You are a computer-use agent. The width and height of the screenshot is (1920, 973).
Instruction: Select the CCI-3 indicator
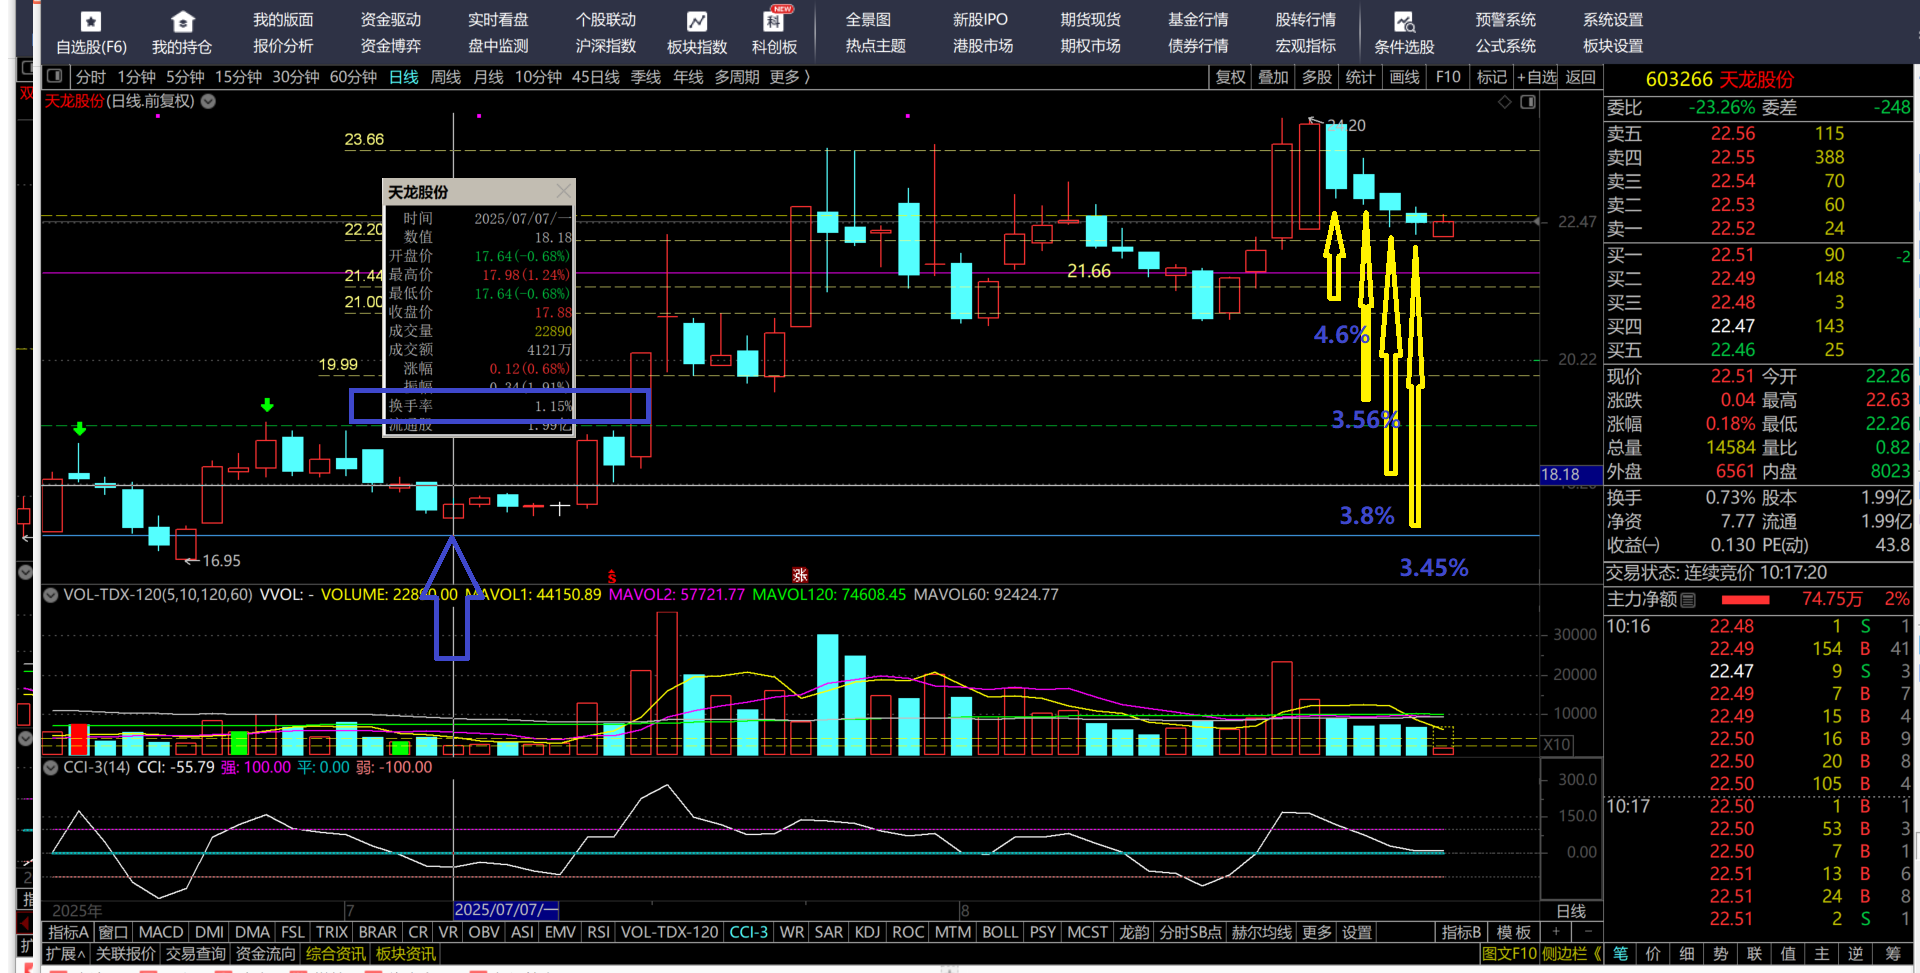click(x=748, y=932)
